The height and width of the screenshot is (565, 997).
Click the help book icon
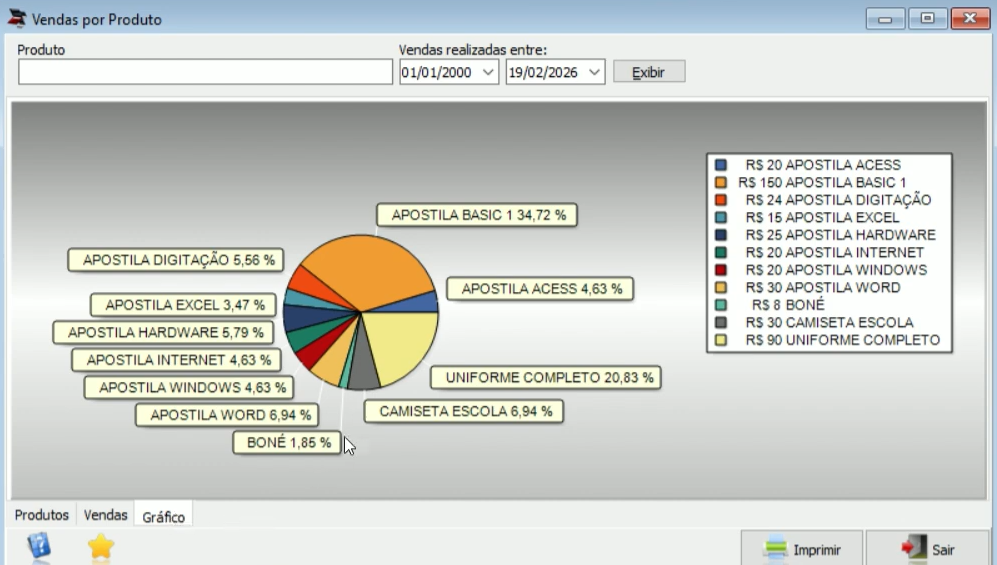(39, 547)
